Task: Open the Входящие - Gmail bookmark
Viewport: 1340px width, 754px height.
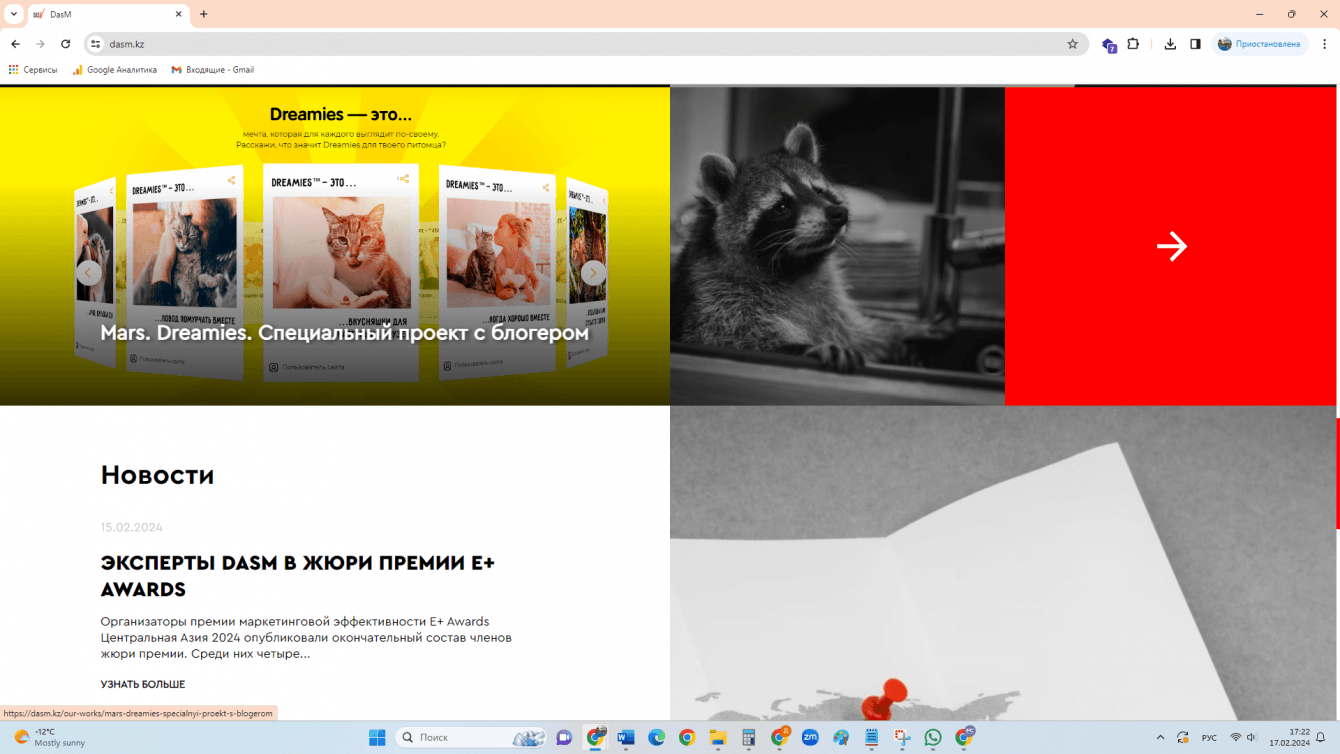Action: click(x=212, y=70)
